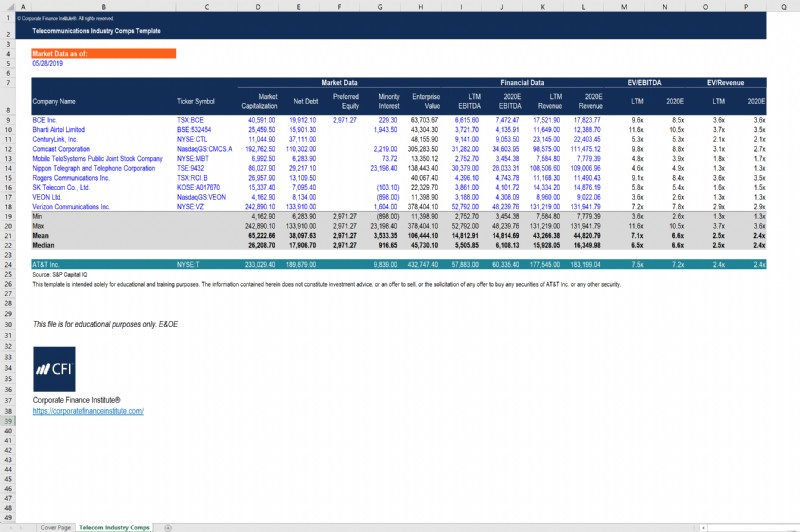Viewport: 800px width, 532px height.
Task: Click the EV/EBITDA section header
Action: point(644,83)
